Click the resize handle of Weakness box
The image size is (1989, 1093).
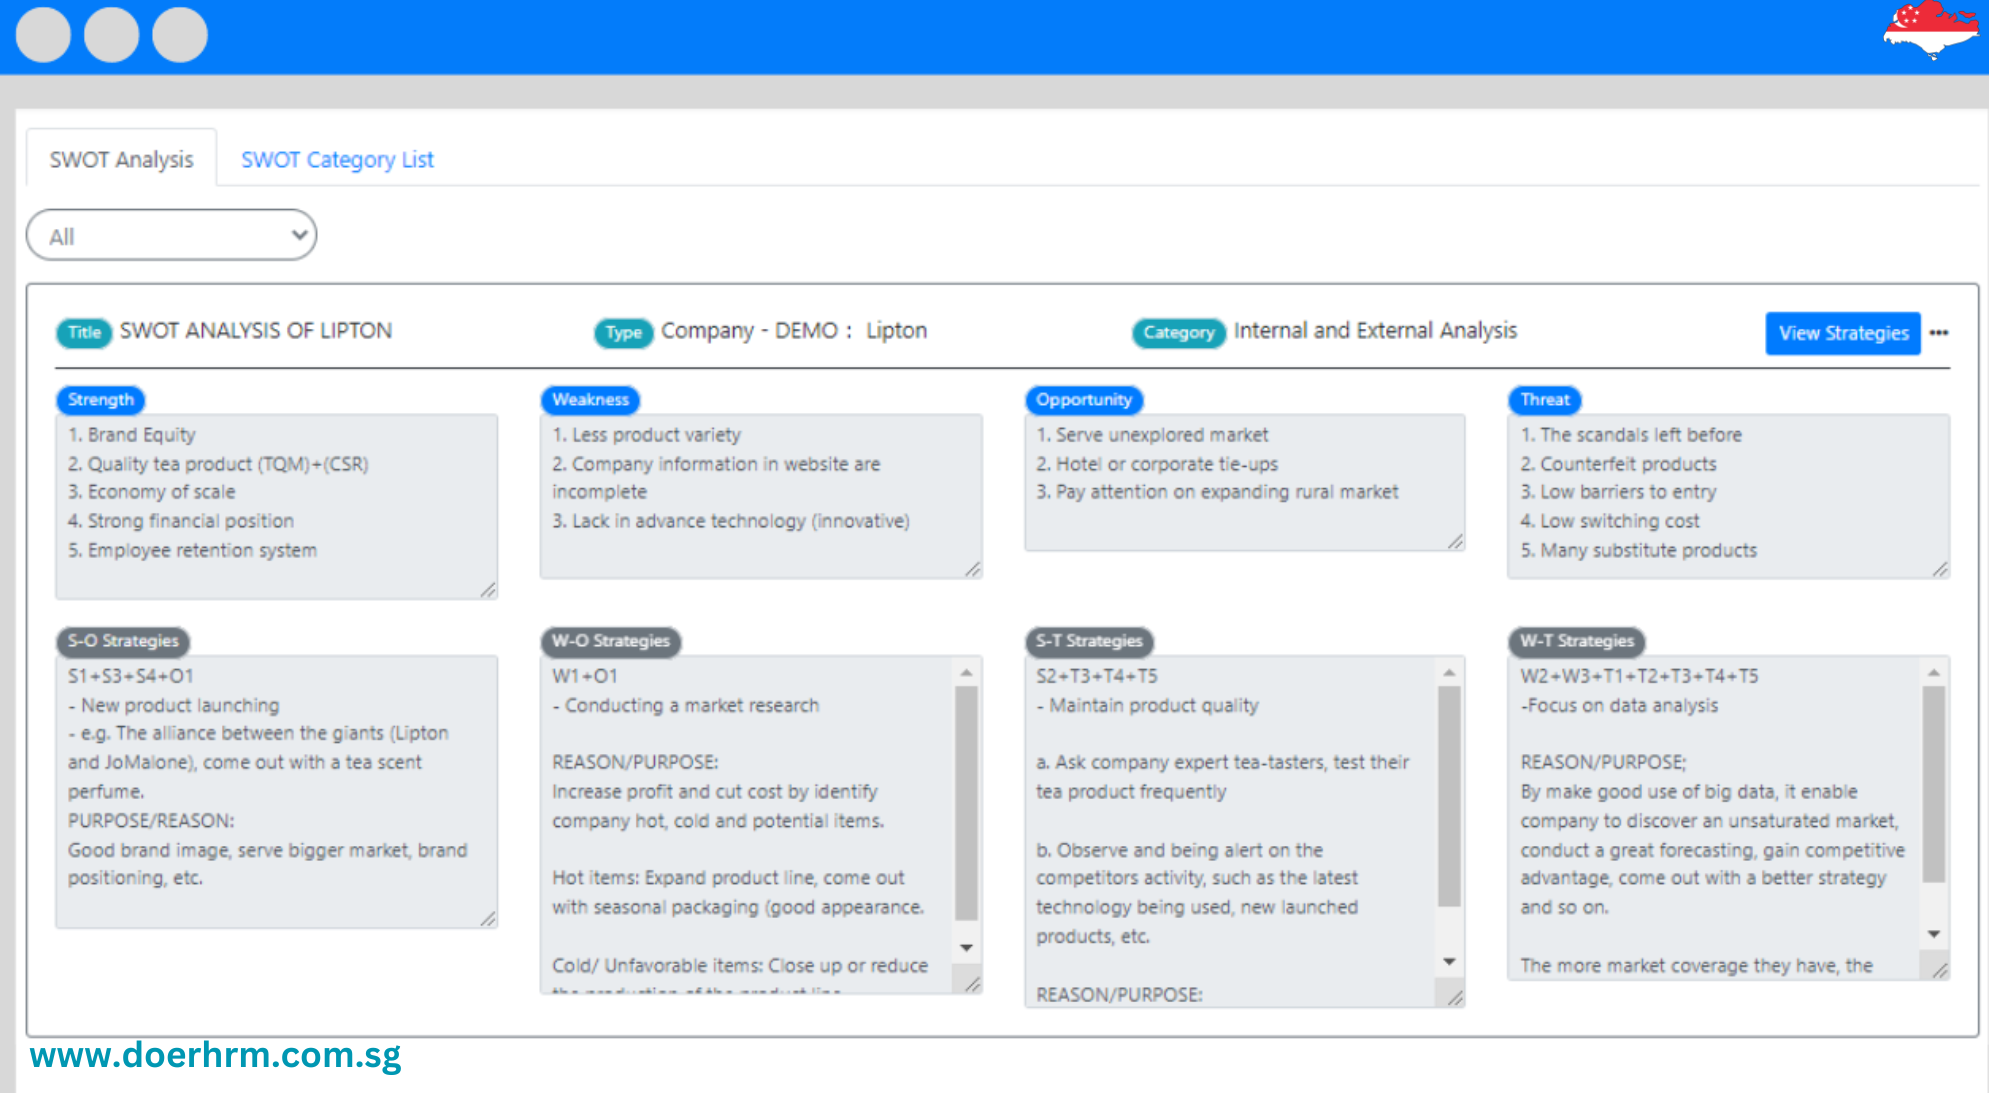click(972, 569)
